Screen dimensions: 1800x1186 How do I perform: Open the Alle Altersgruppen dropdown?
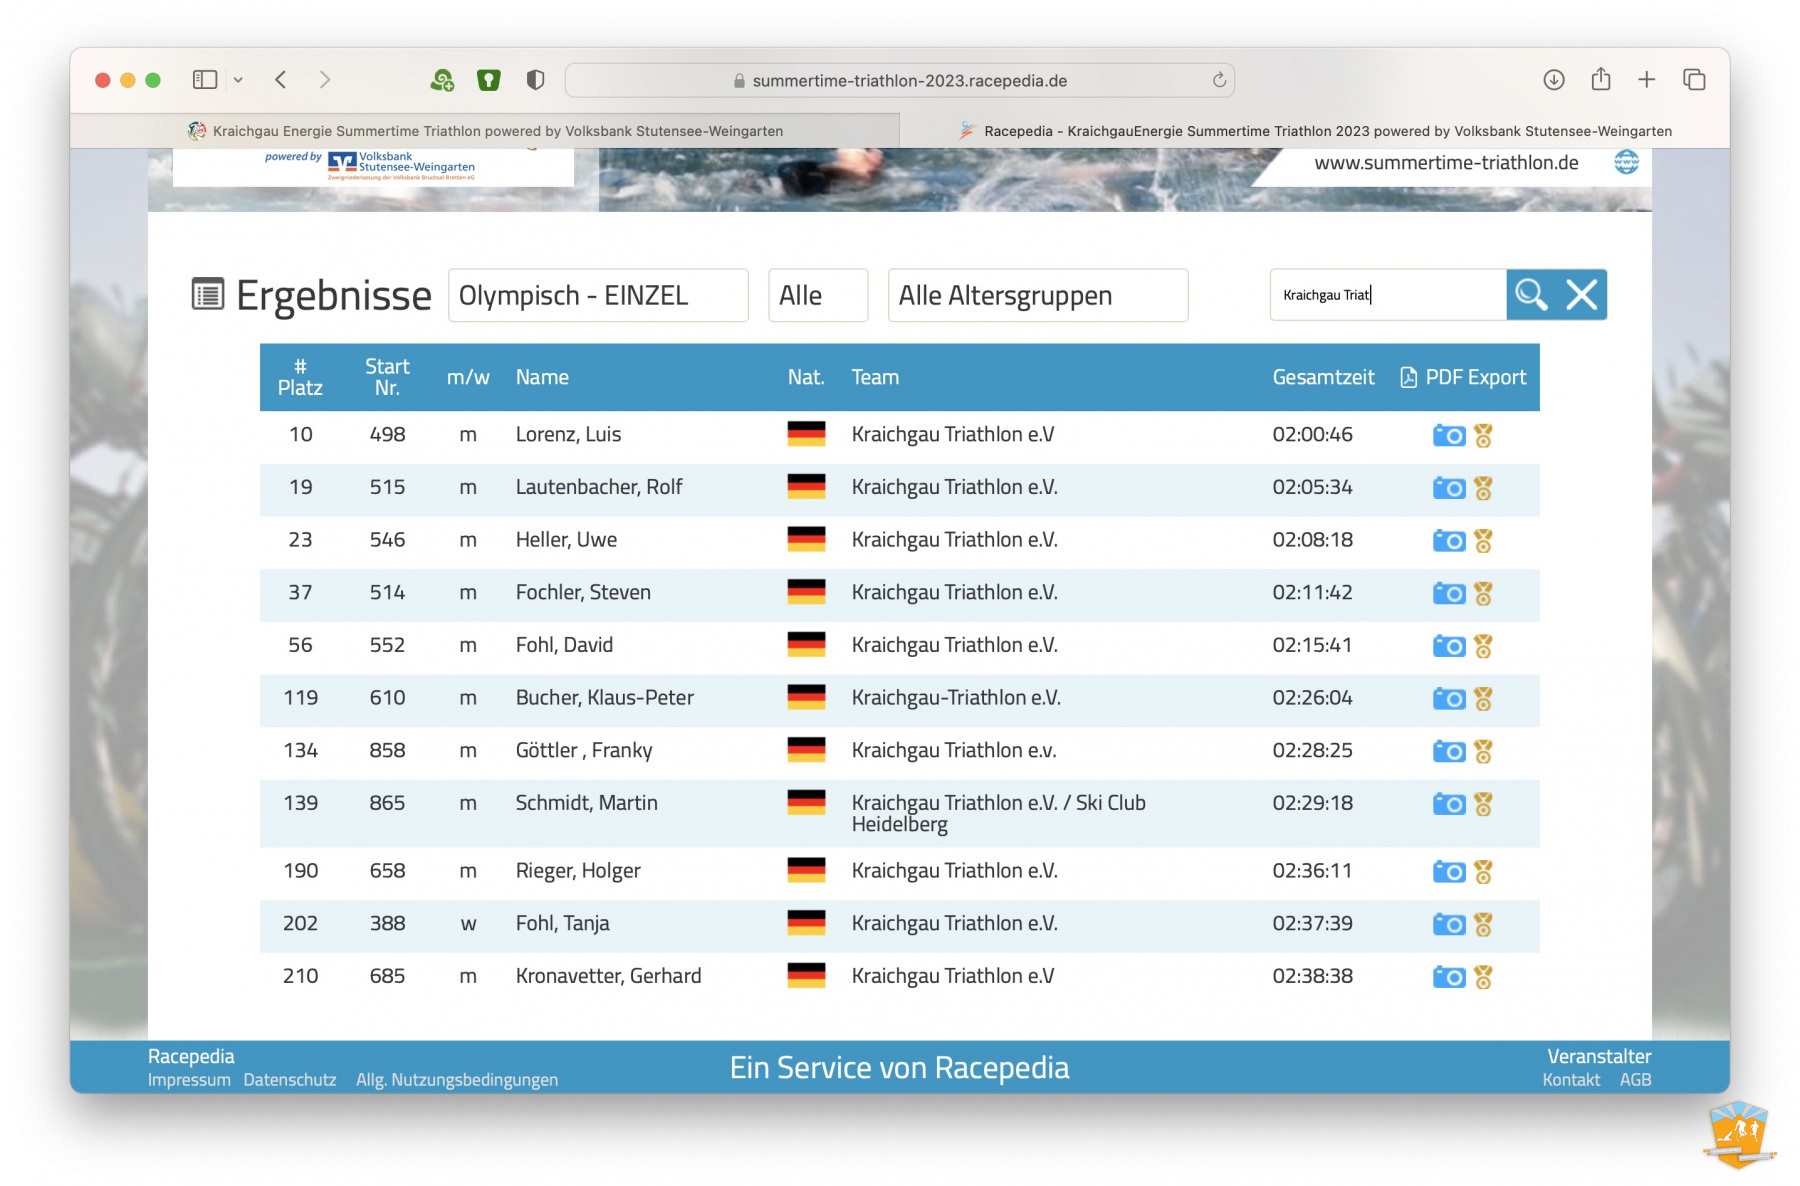pyautogui.click(x=1037, y=296)
